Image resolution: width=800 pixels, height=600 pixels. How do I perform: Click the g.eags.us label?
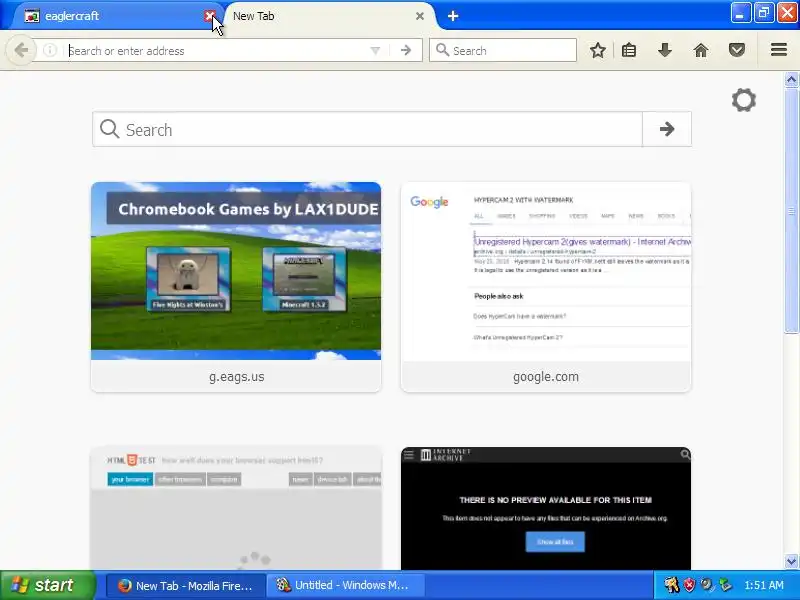click(x=236, y=377)
